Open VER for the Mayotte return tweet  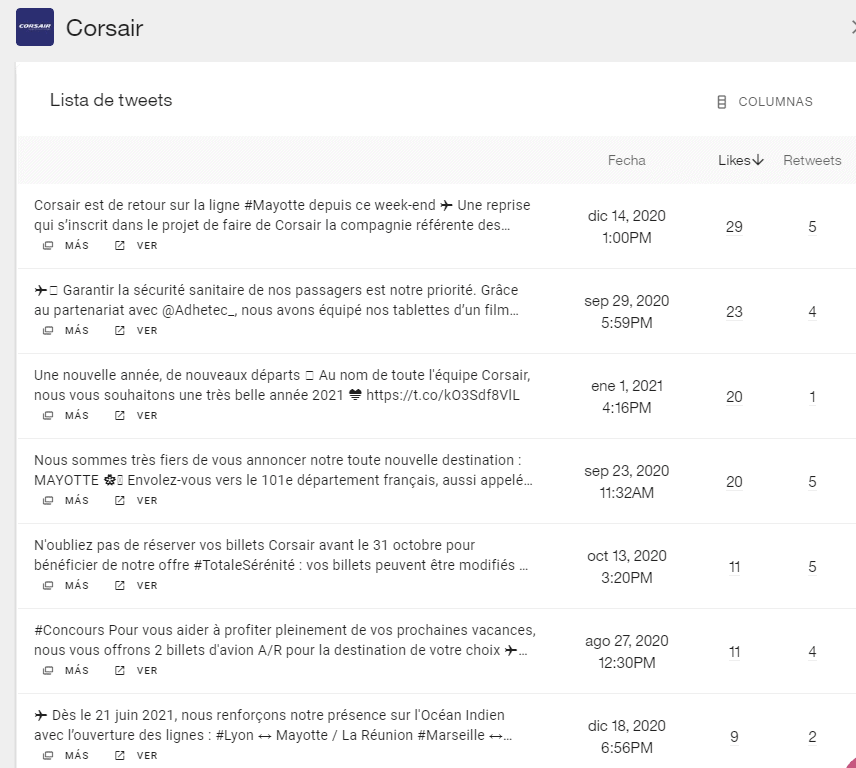click(x=136, y=246)
